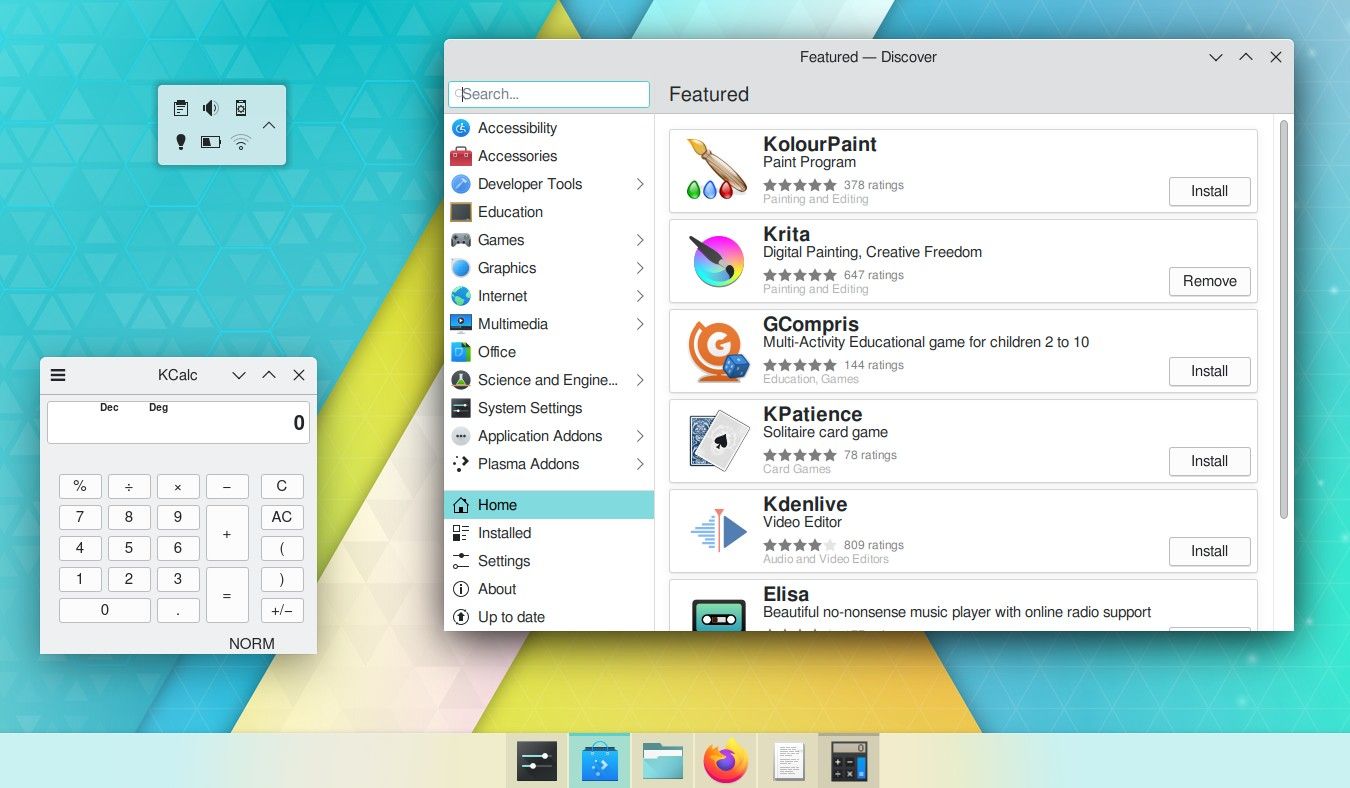
Task: Remove Krita
Action: tap(1209, 281)
